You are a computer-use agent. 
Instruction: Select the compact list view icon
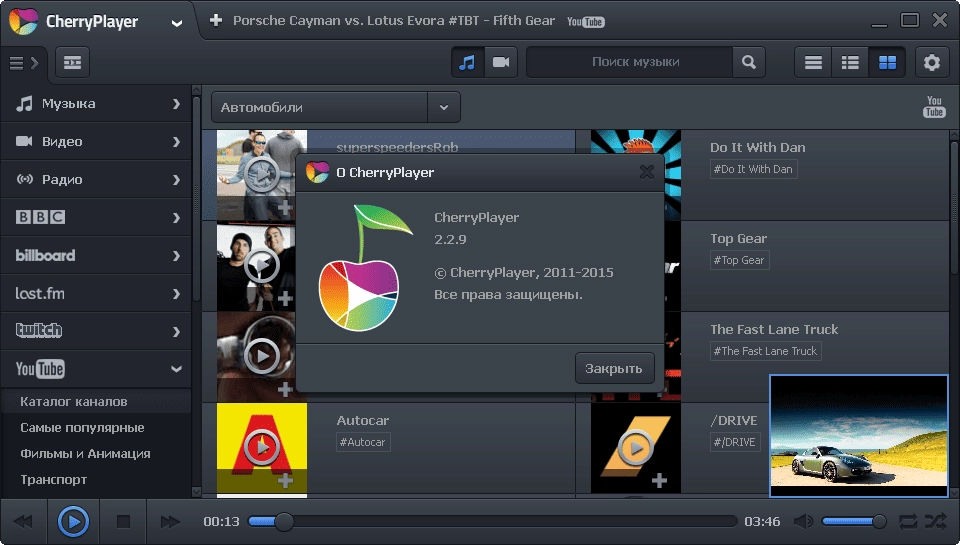point(813,62)
